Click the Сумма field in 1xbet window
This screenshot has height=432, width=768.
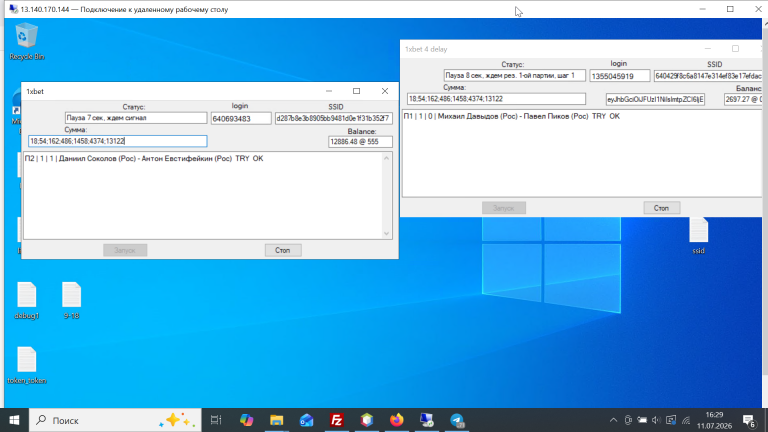[x=118, y=141]
